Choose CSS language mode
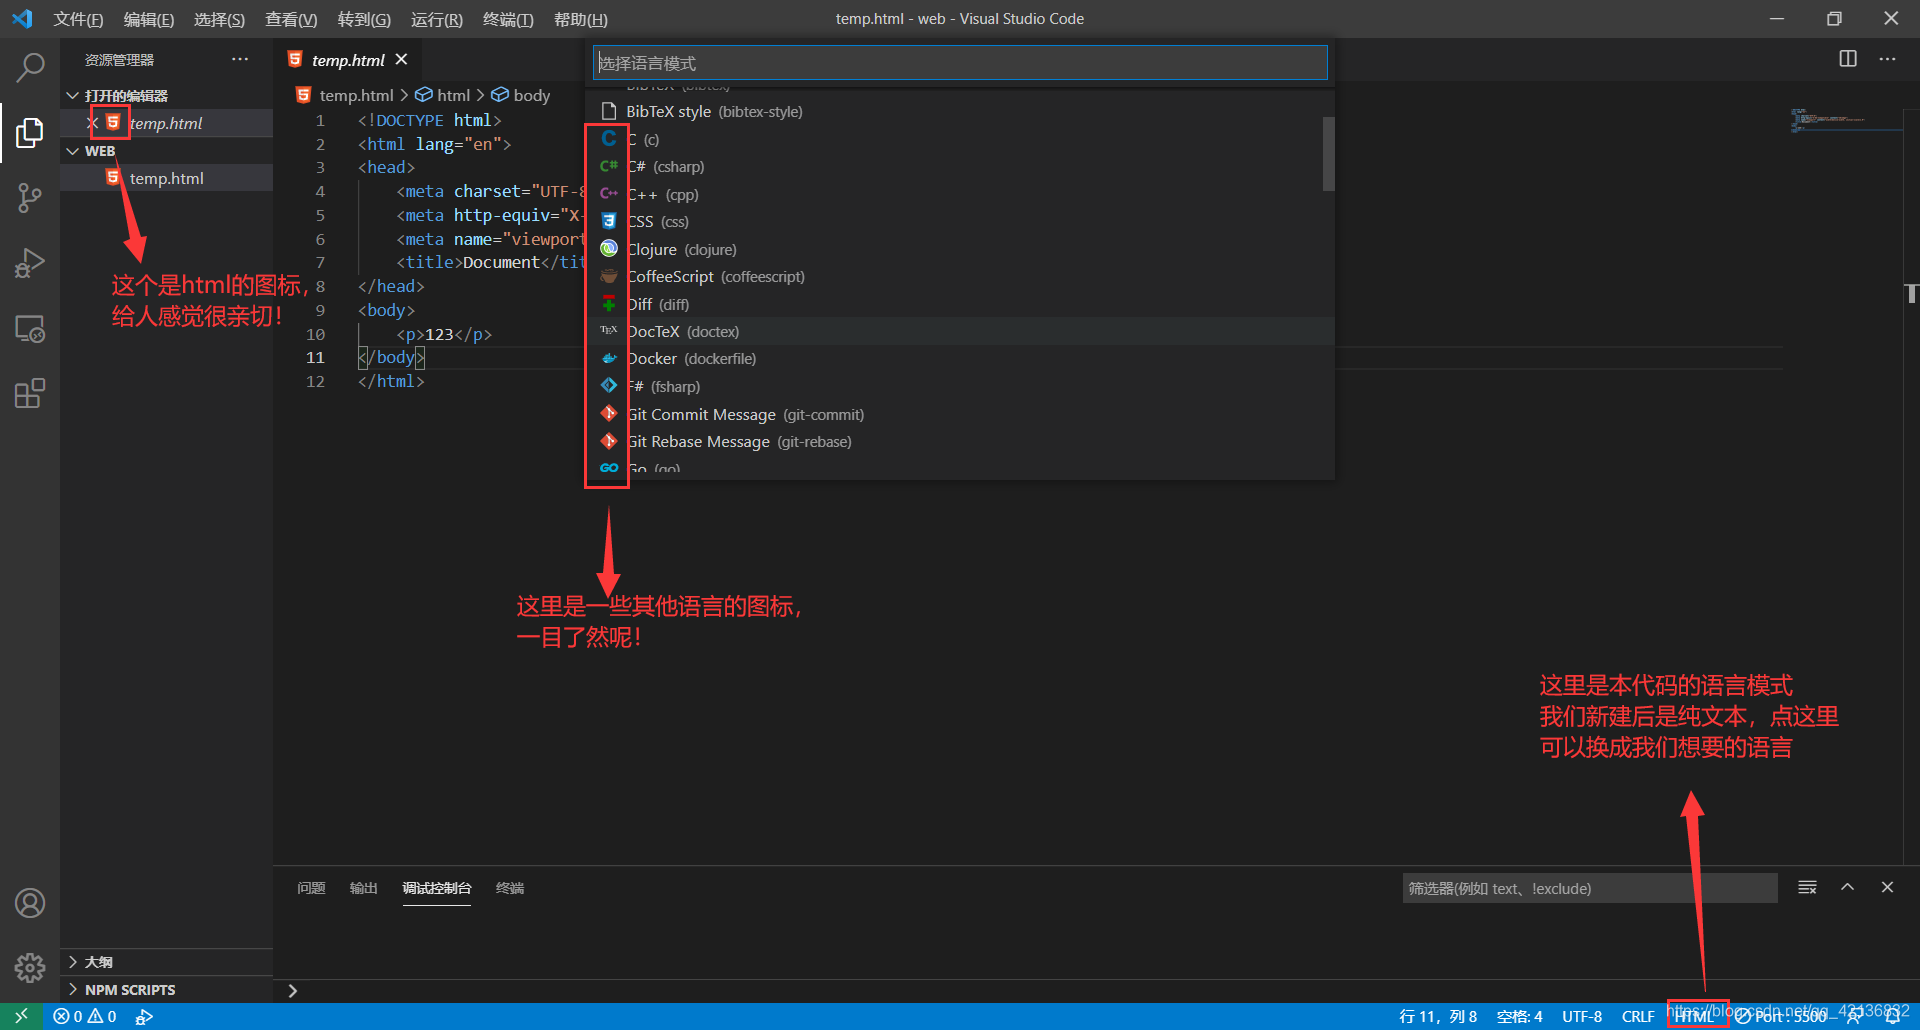 960,221
